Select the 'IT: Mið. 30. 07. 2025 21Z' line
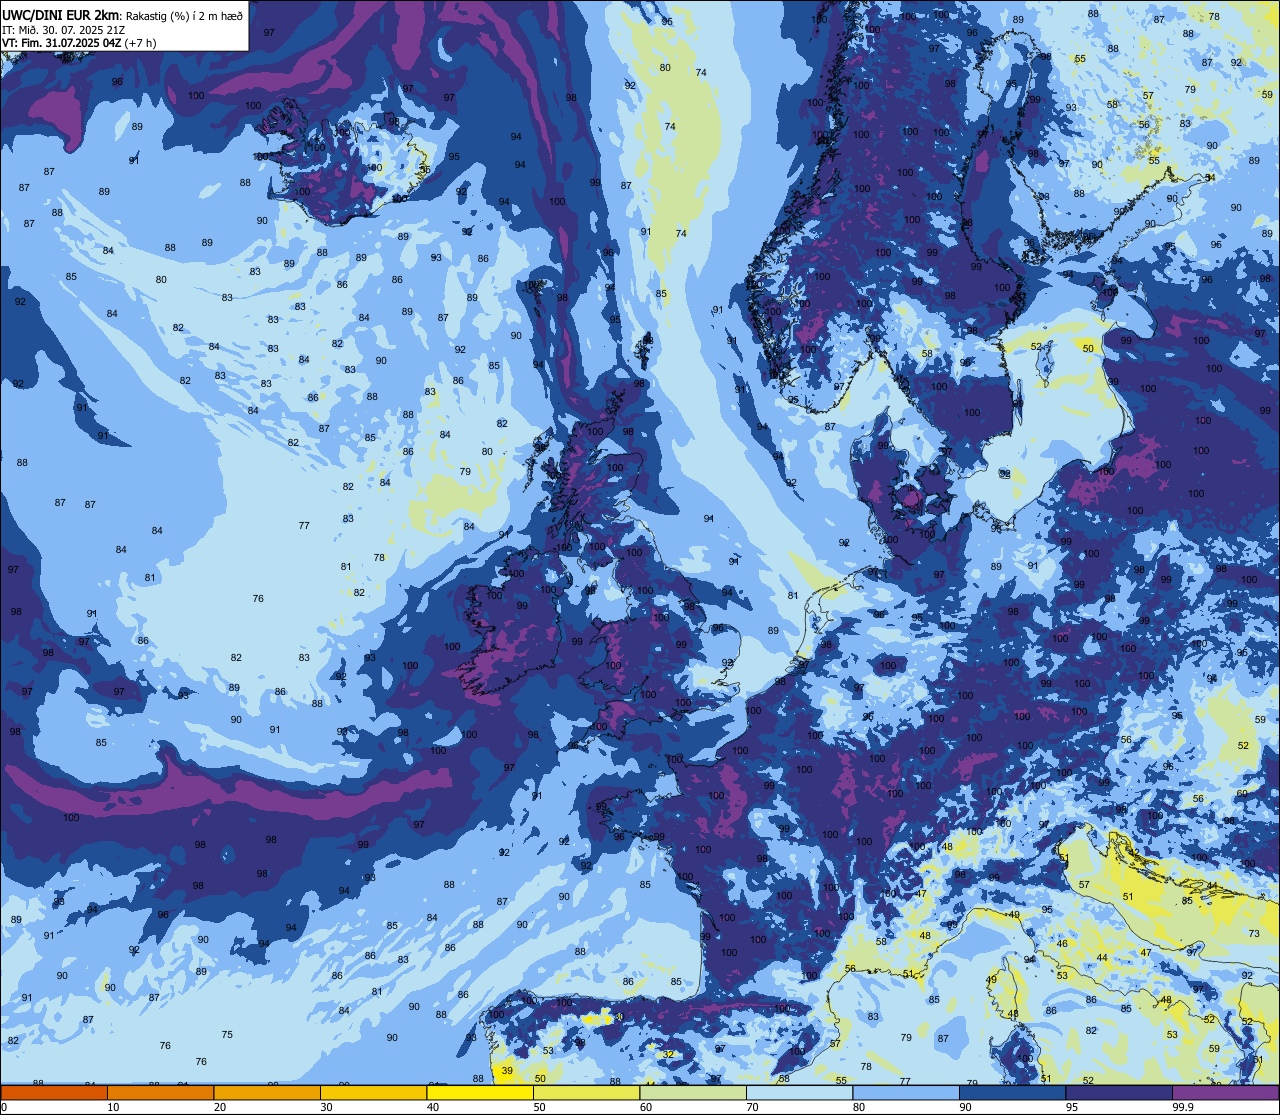The image size is (1280, 1115). 63,30
